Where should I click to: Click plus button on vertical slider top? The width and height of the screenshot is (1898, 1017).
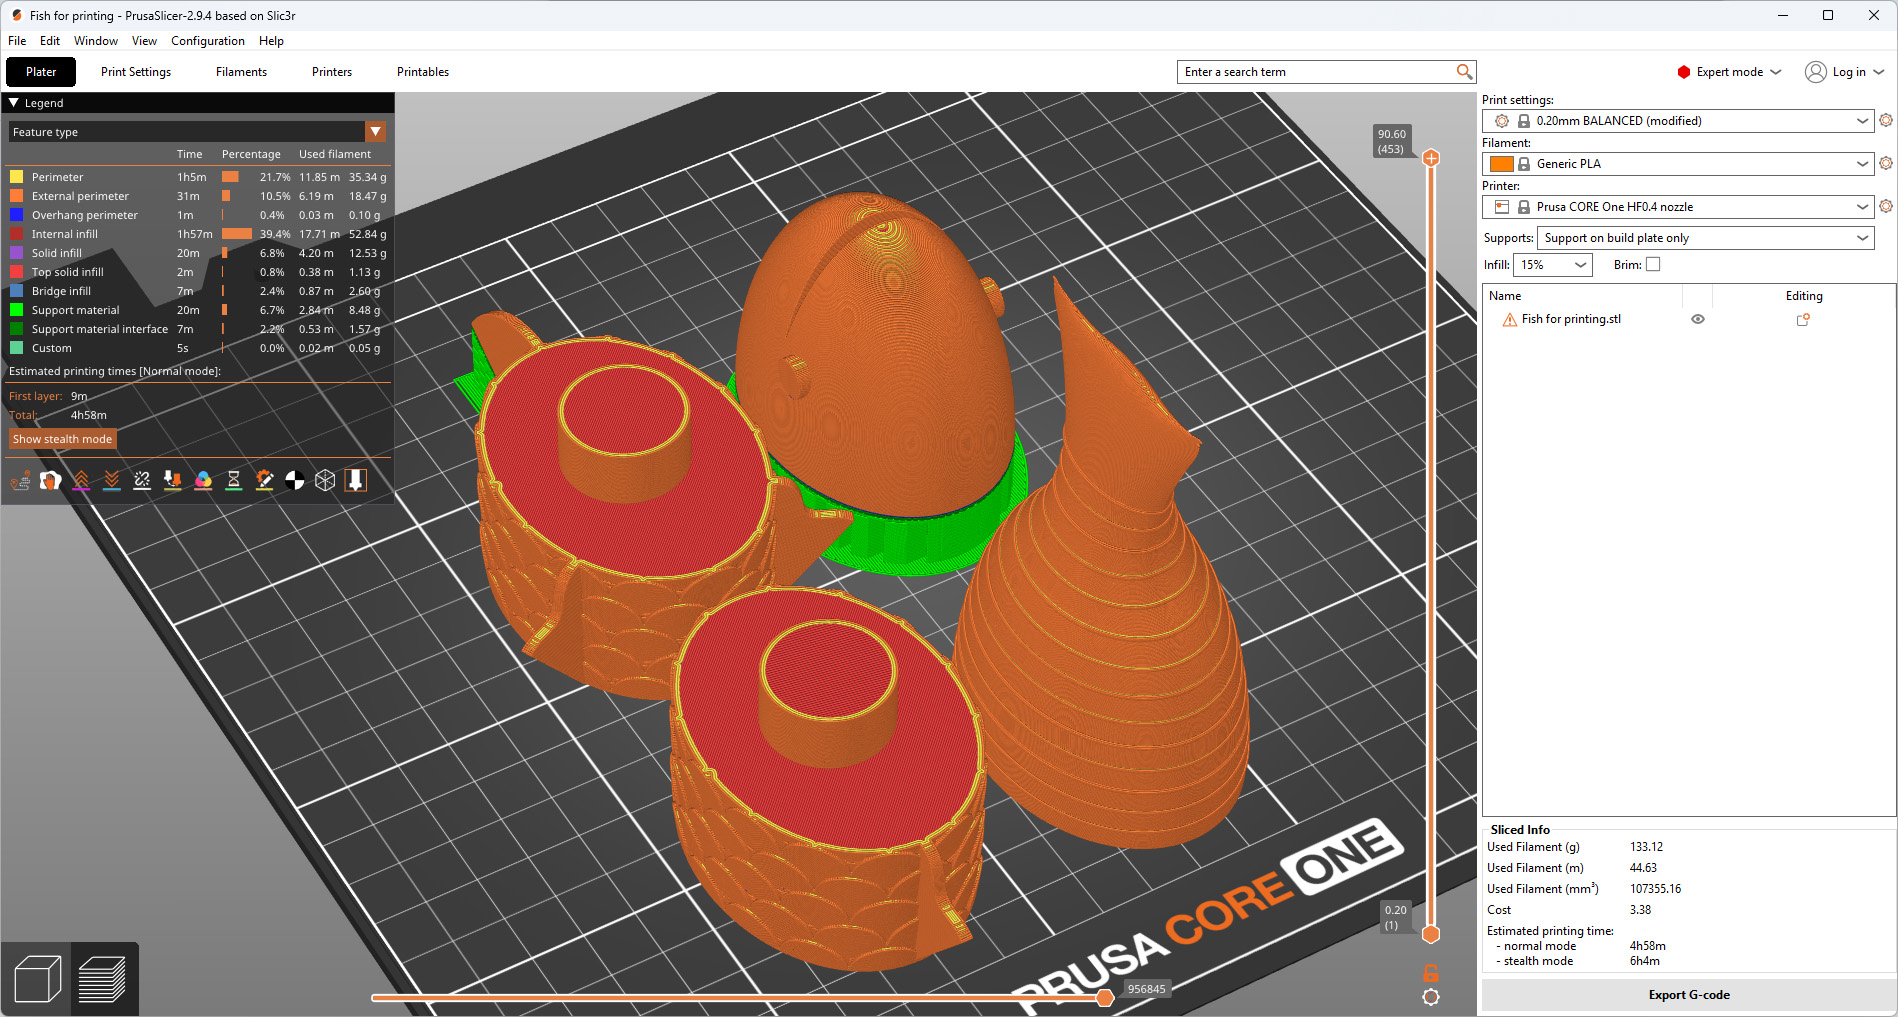pyautogui.click(x=1431, y=158)
